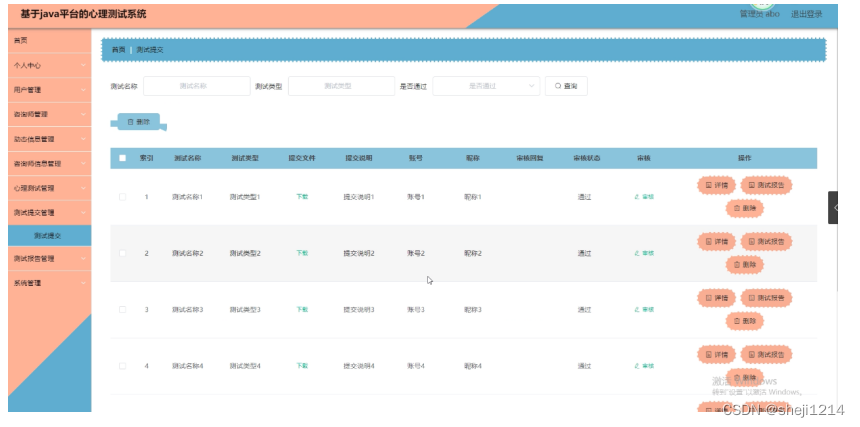Image resolution: width=860 pixels, height=427 pixels.
Task: Click the cell 昵称2
Action: (473, 253)
